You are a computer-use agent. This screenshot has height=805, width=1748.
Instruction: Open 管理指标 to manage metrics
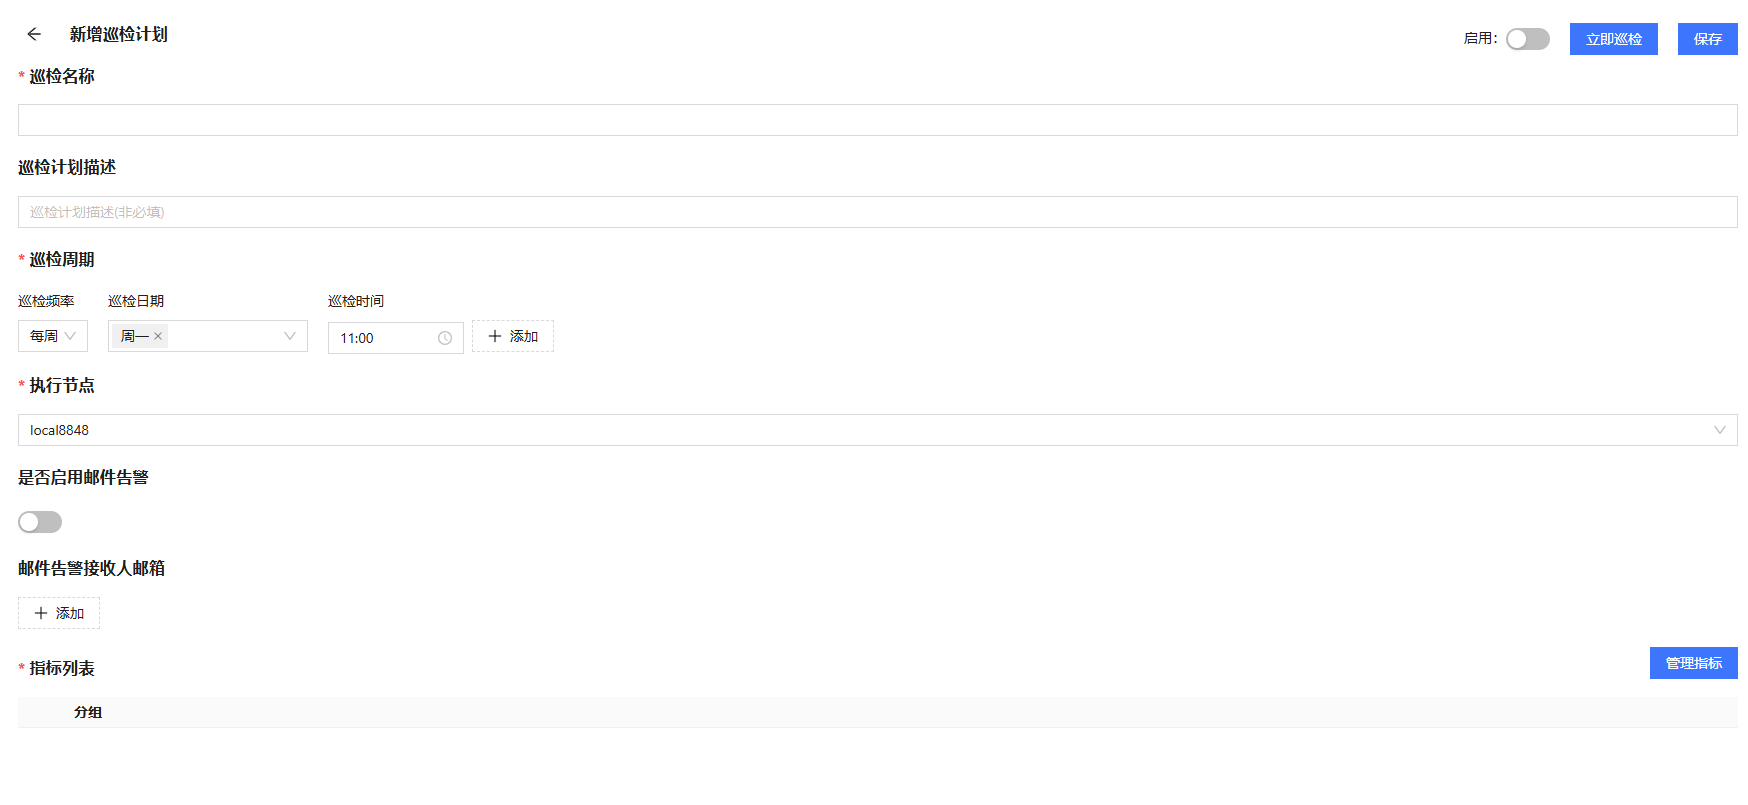point(1693,663)
